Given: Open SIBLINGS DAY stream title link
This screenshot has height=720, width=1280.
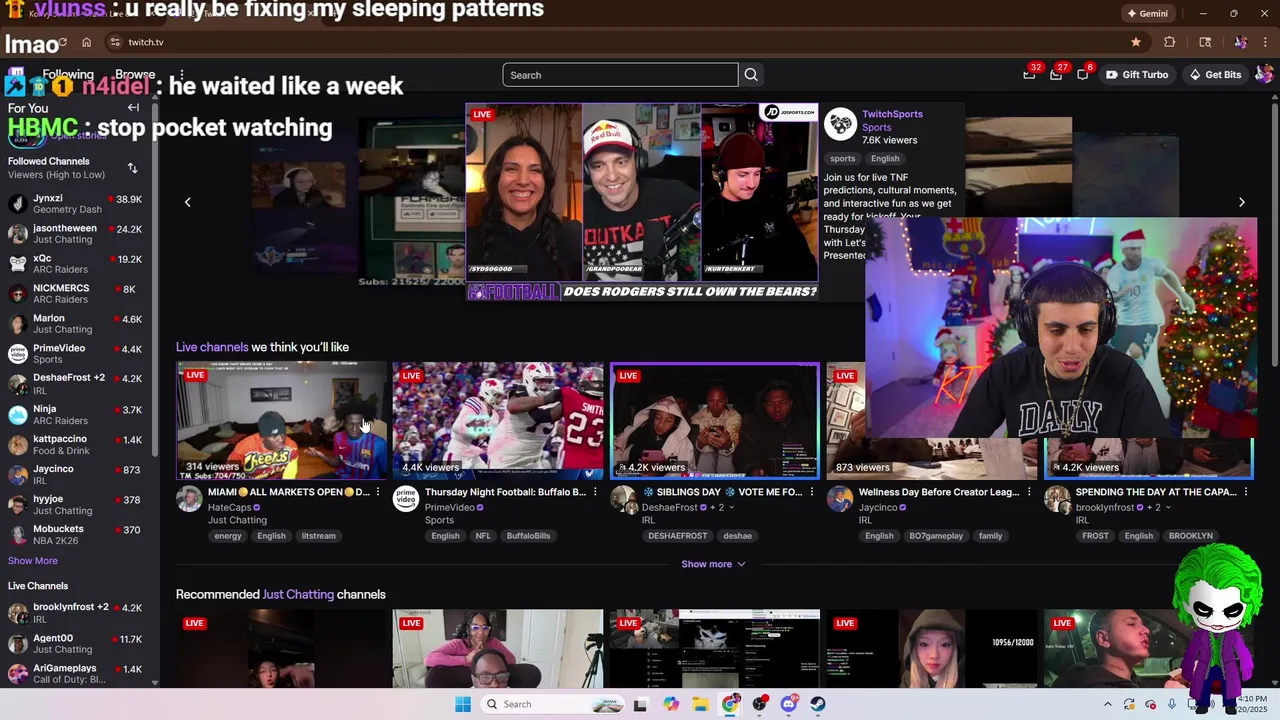Looking at the screenshot, I should pyautogui.click(x=722, y=492).
